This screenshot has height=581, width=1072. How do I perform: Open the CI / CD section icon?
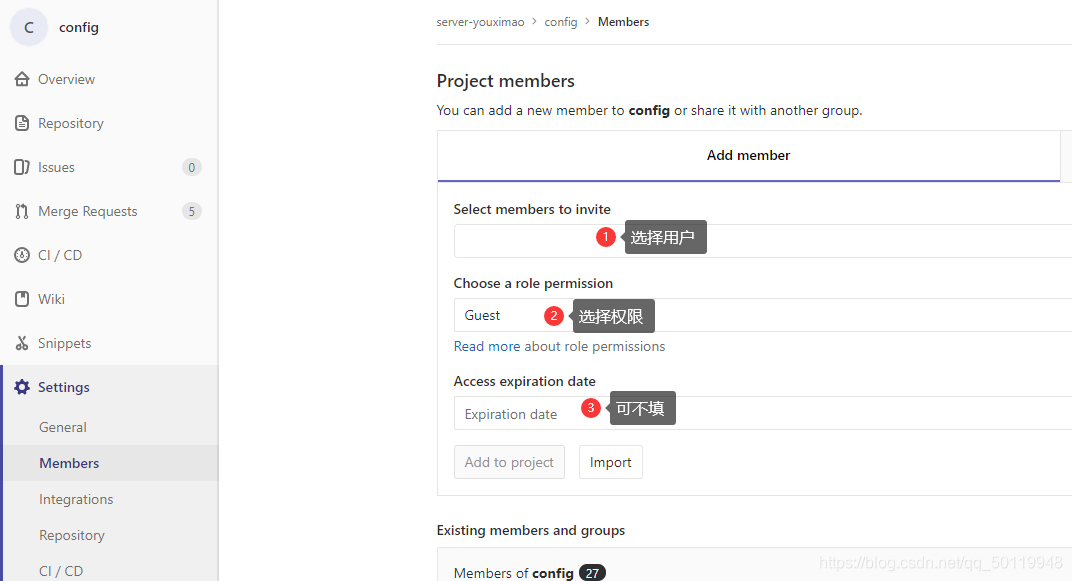pyautogui.click(x=22, y=255)
